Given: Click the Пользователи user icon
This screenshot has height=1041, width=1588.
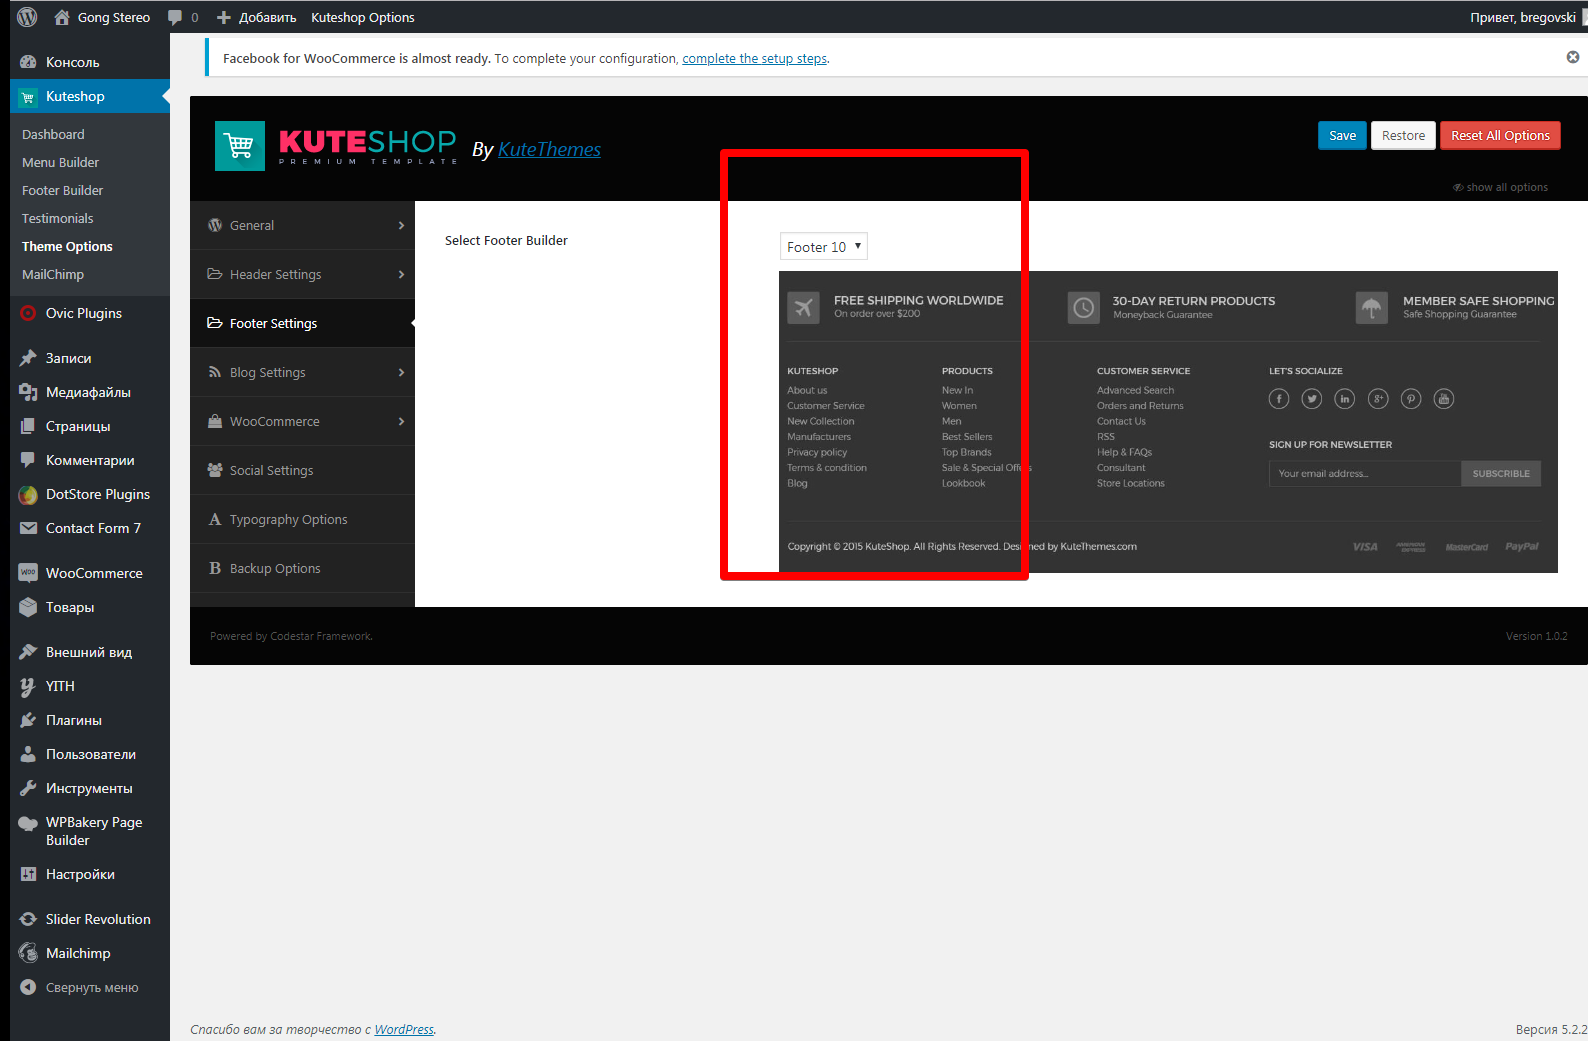Looking at the screenshot, I should point(28,754).
